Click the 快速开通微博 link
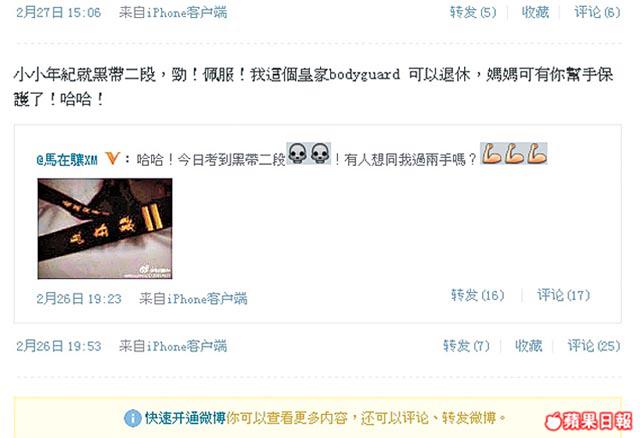This screenshot has height=438, width=640. [x=185, y=418]
